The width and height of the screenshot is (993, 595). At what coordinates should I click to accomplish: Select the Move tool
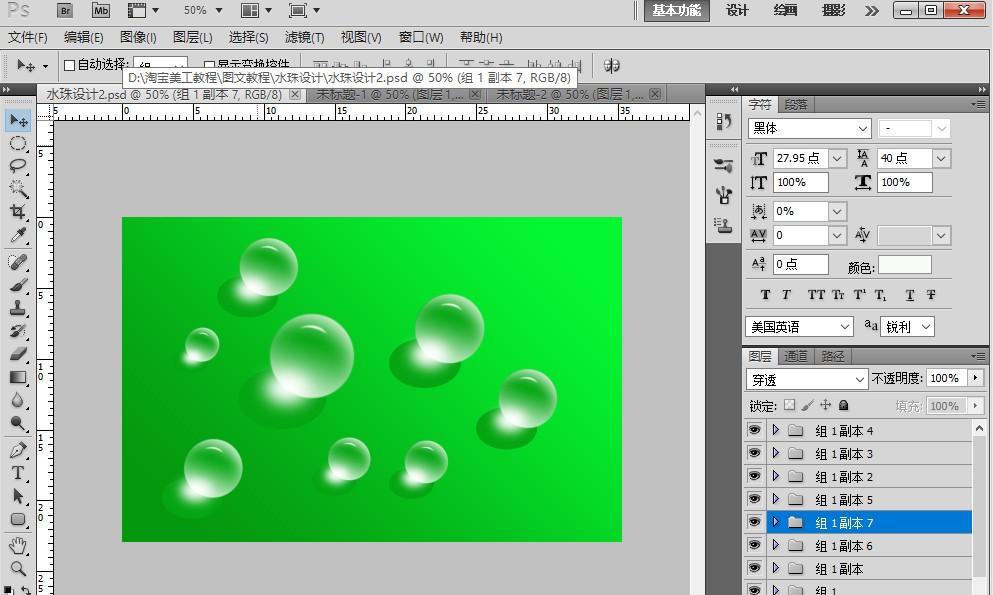(x=18, y=120)
